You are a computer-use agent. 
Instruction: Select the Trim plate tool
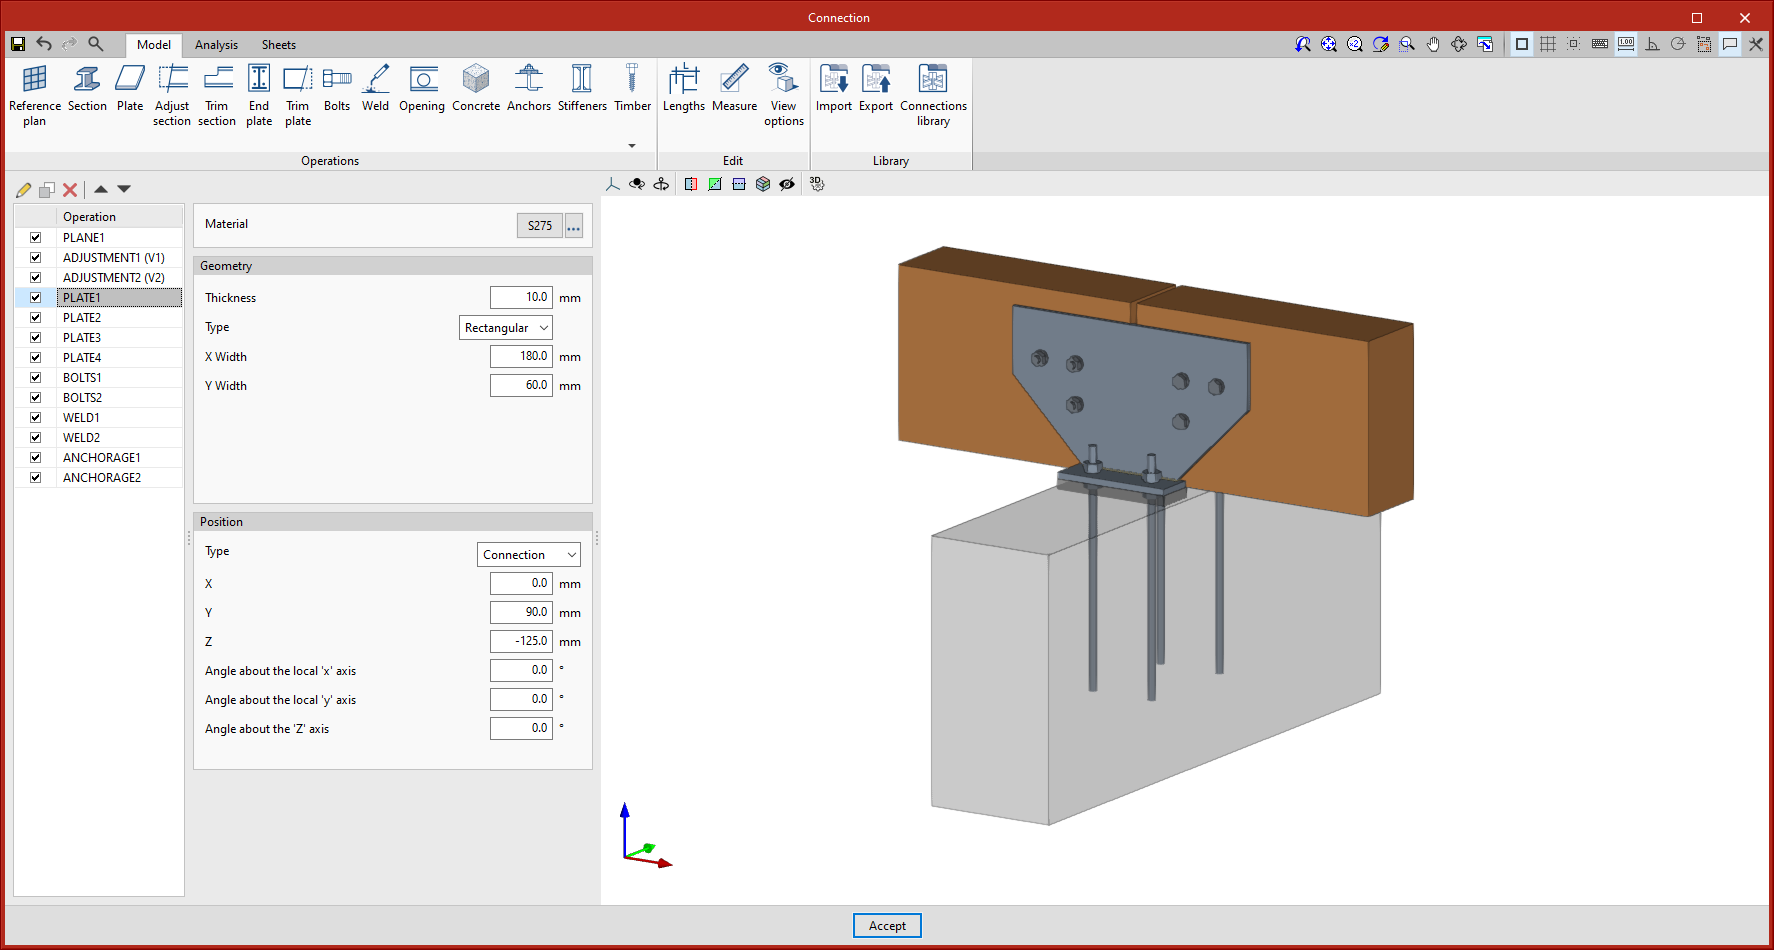(297, 95)
